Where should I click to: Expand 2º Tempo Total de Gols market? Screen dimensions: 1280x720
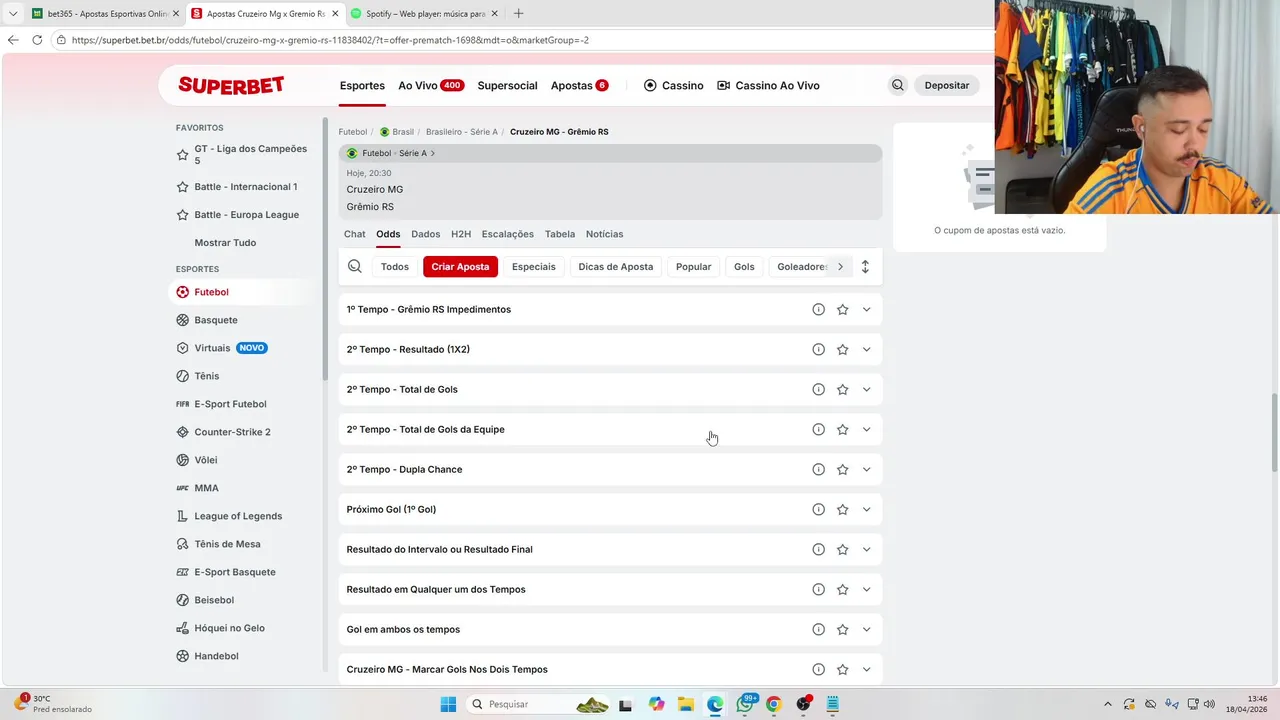(866, 389)
